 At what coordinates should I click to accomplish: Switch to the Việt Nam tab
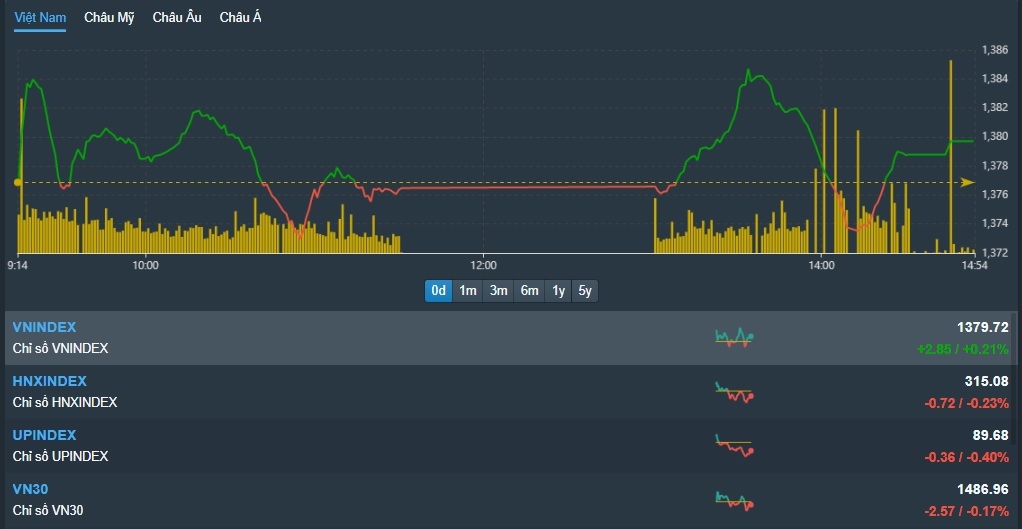click(x=40, y=18)
